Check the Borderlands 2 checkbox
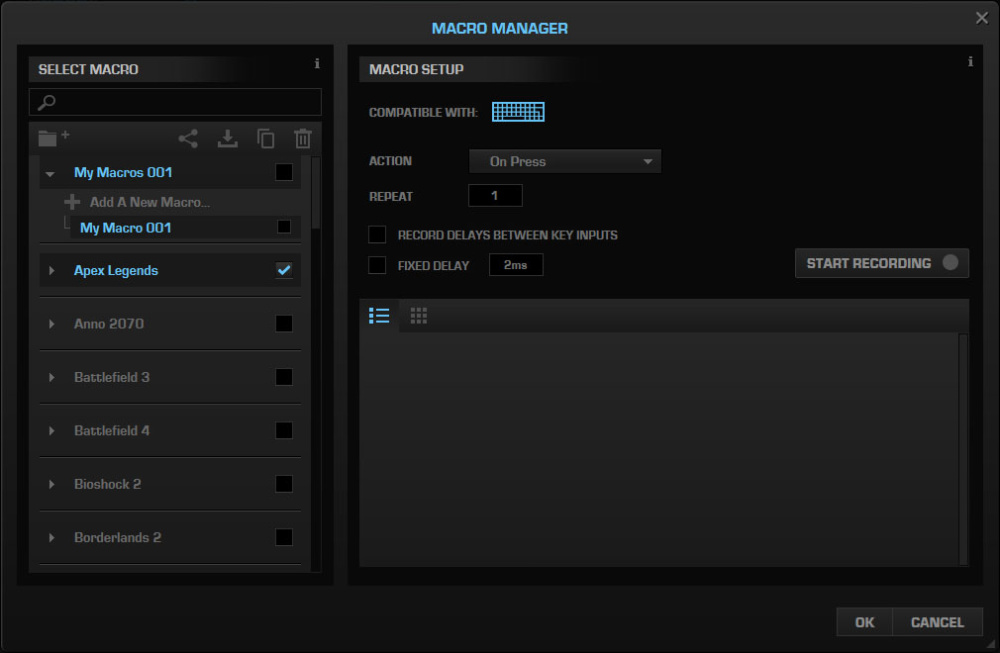Screen dimensions: 1000x653 (284, 538)
